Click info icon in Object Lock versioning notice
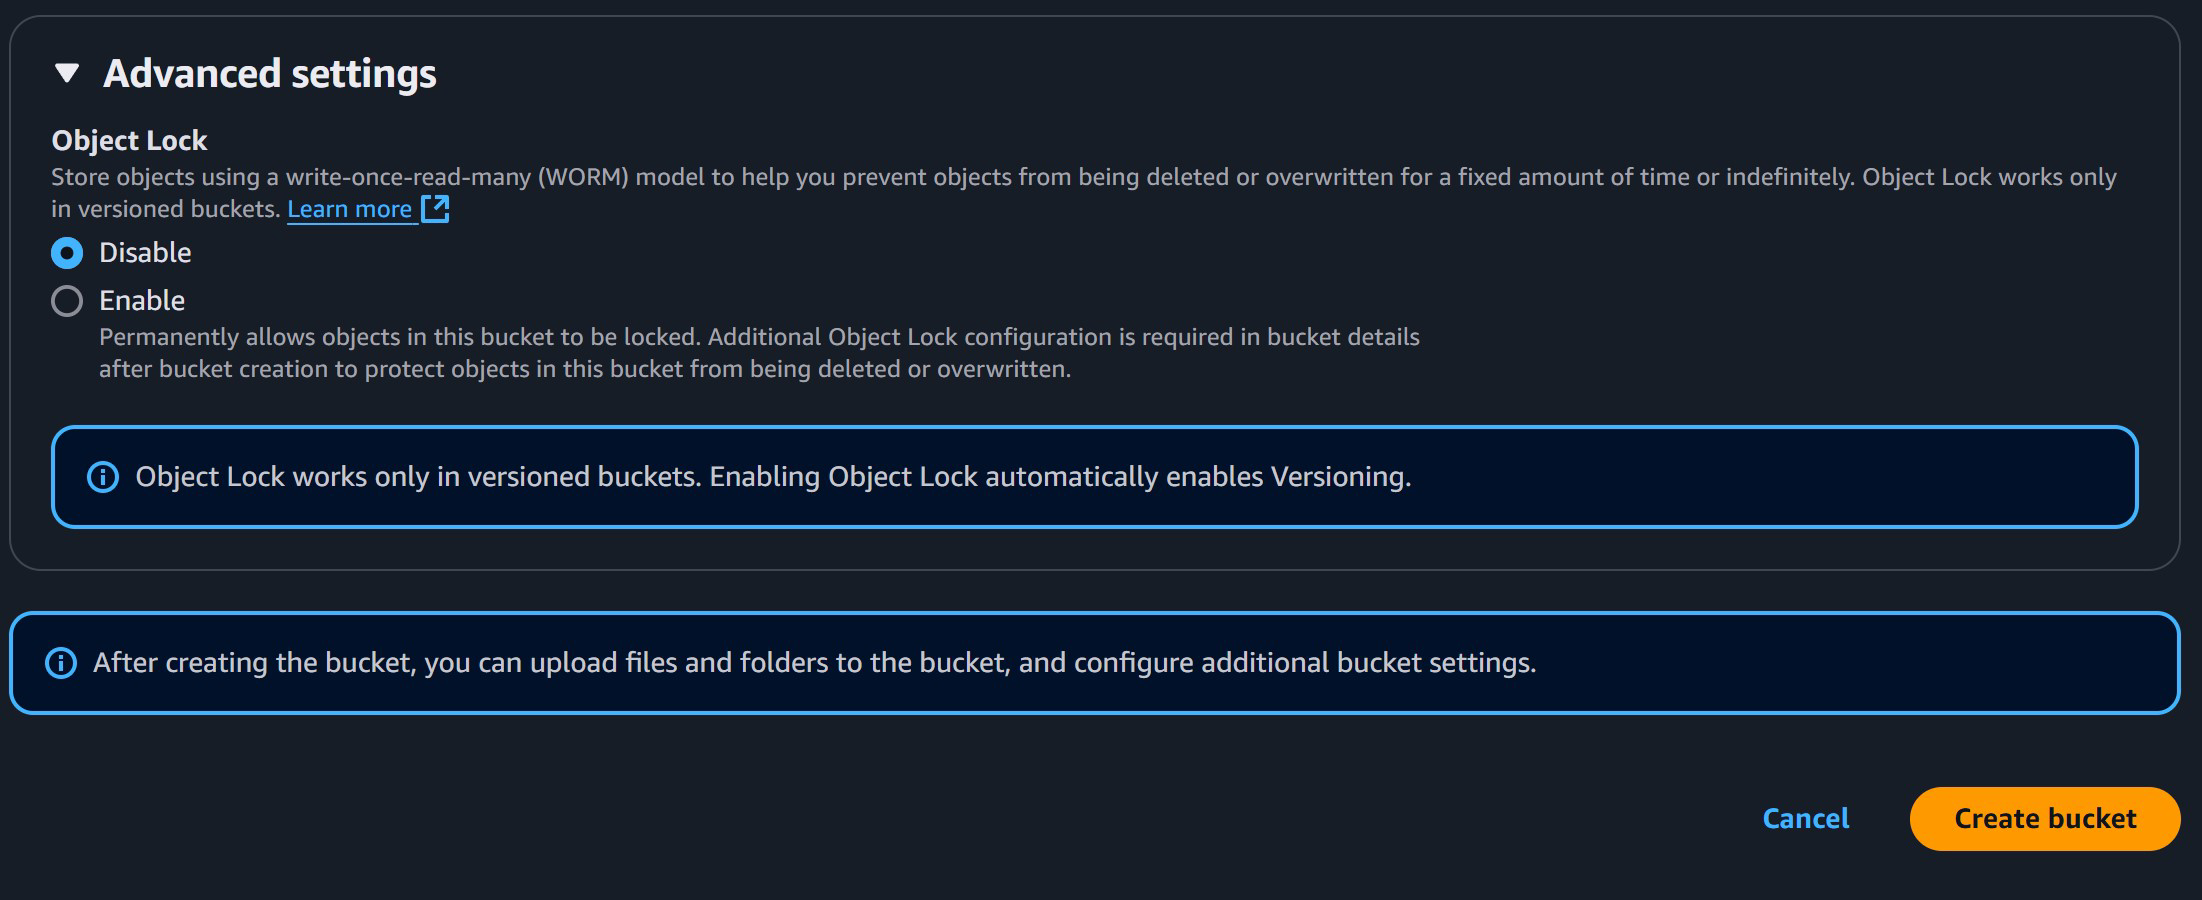The height and width of the screenshot is (900, 2202). click(x=103, y=477)
